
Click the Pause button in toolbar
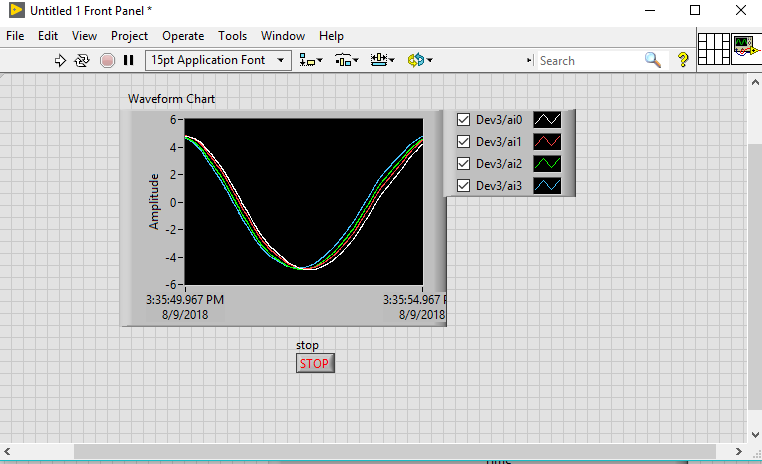tap(128, 60)
